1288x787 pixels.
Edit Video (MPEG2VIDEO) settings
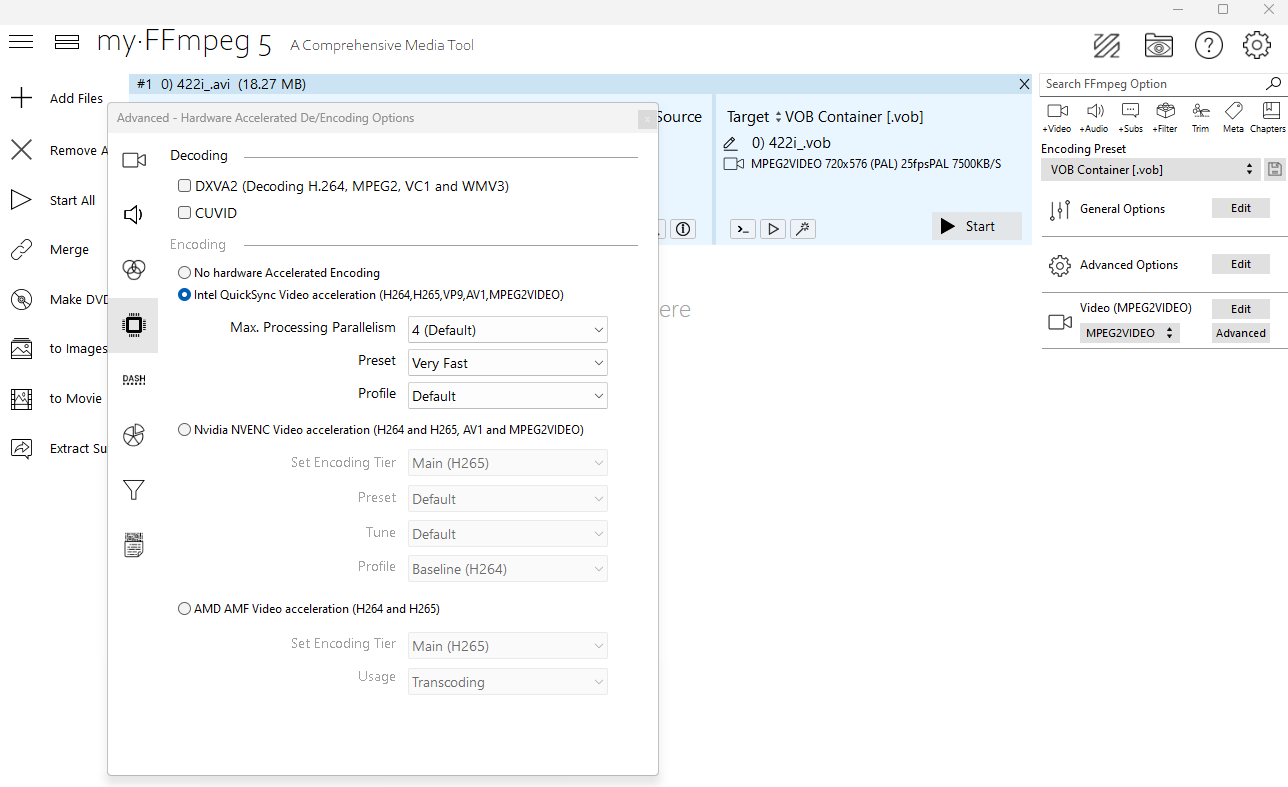tap(1241, 309)
